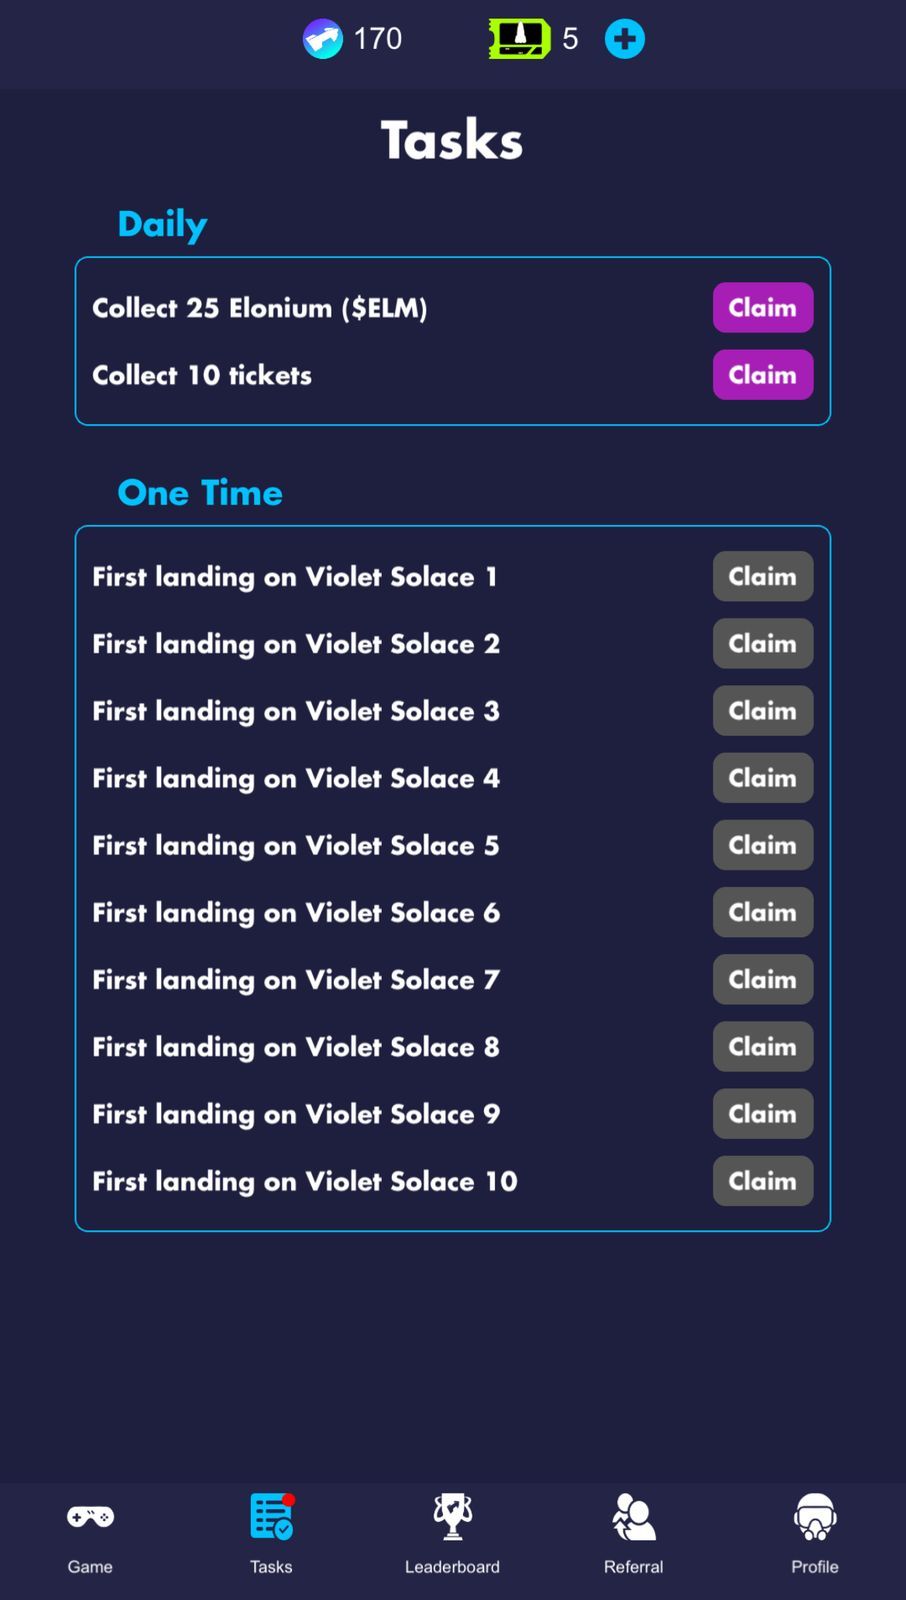906x1600 pixels.
Task: Claim First landing on Violet Solace 1
Action: pos(762,576)
